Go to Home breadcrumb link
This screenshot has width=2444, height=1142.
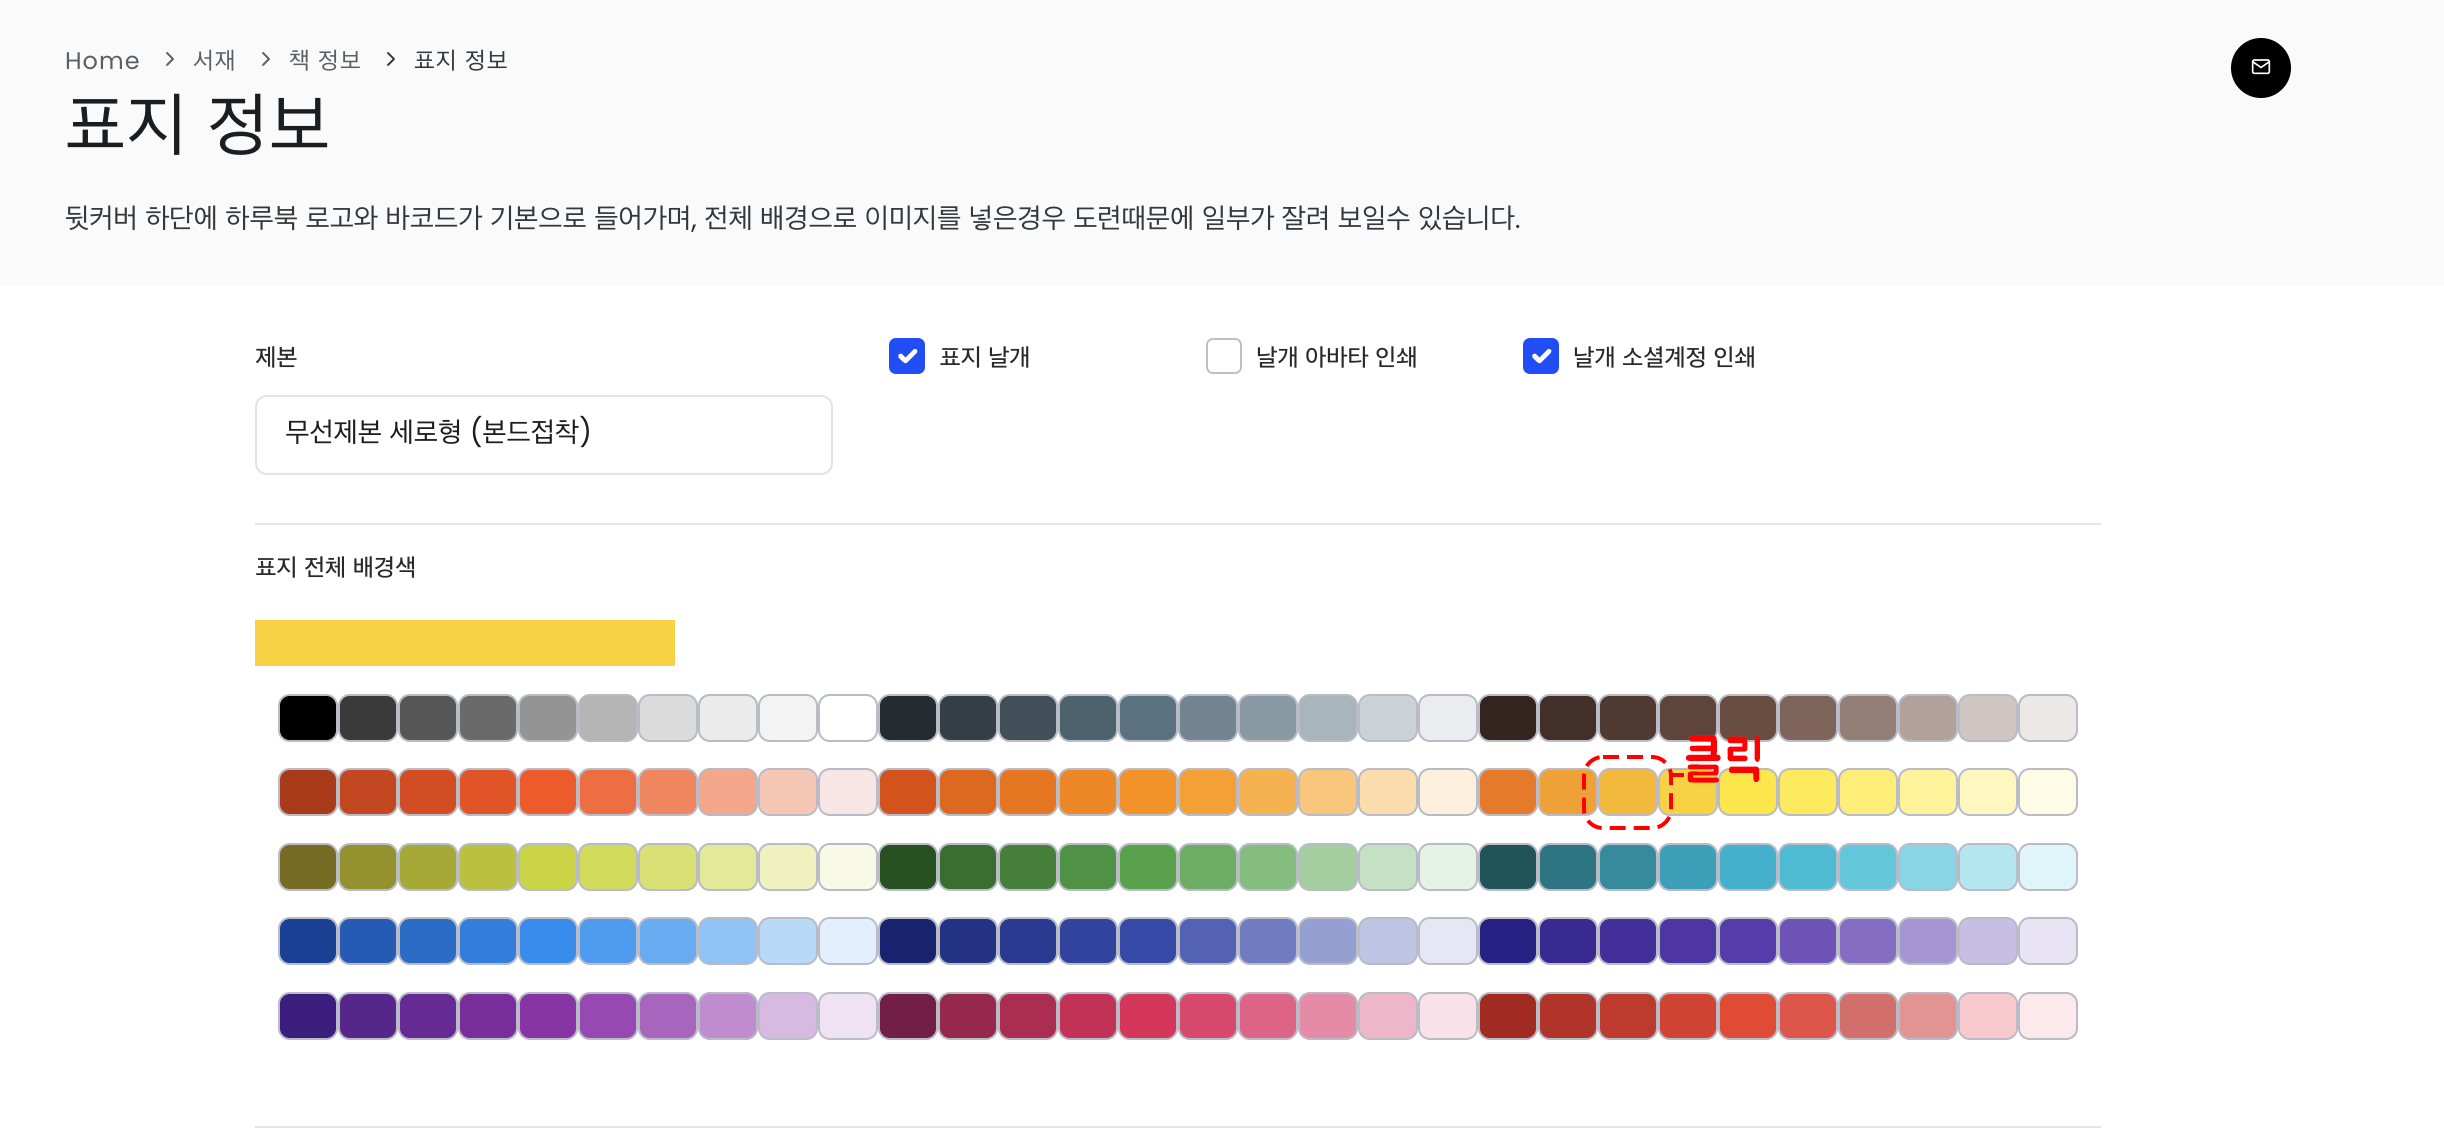click(x=102, y=60)
